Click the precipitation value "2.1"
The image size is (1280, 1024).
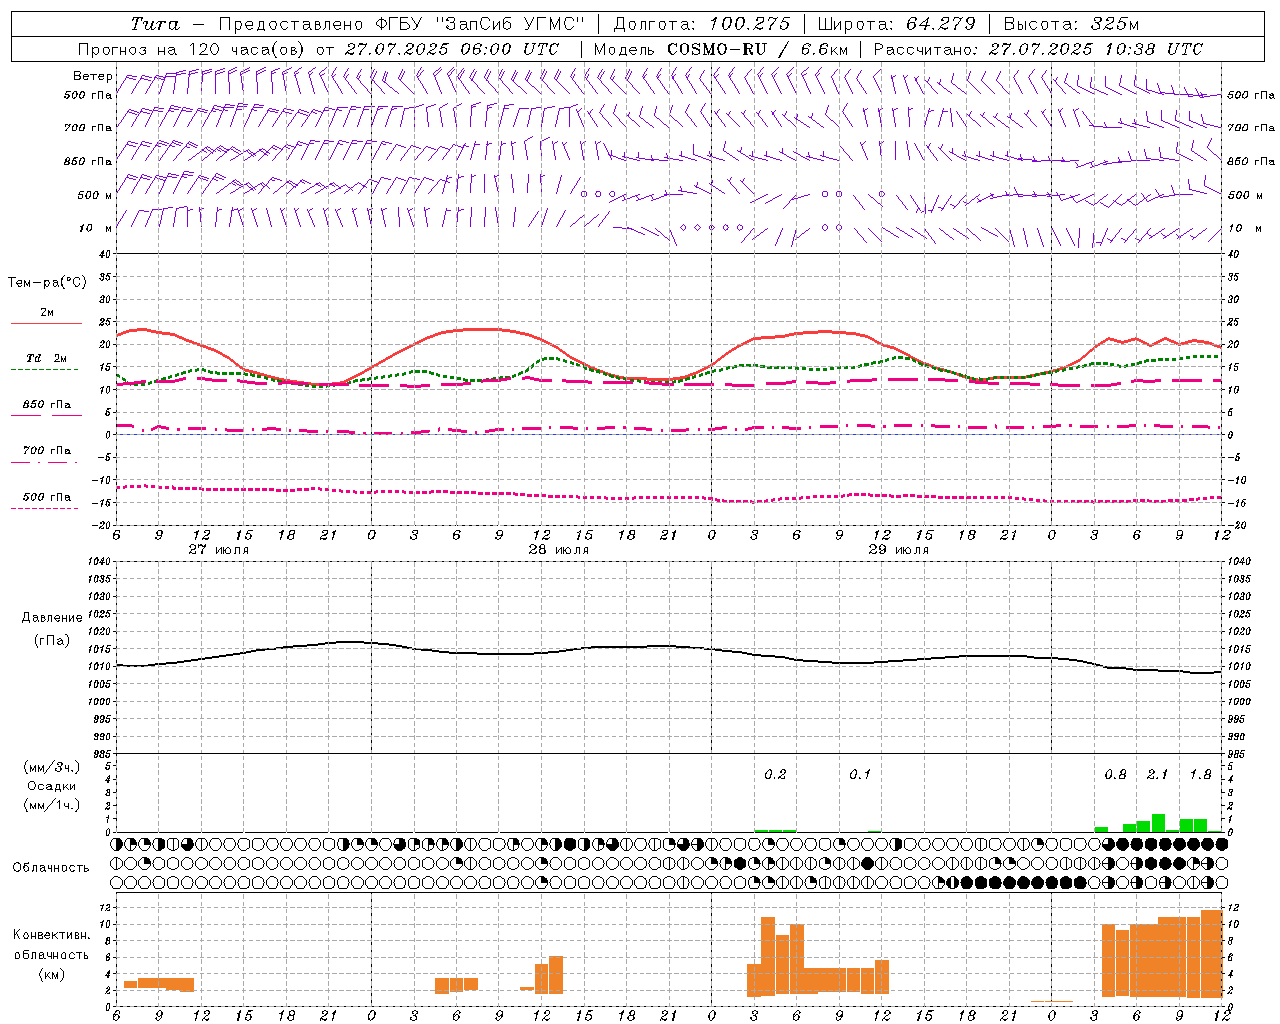1157,775
